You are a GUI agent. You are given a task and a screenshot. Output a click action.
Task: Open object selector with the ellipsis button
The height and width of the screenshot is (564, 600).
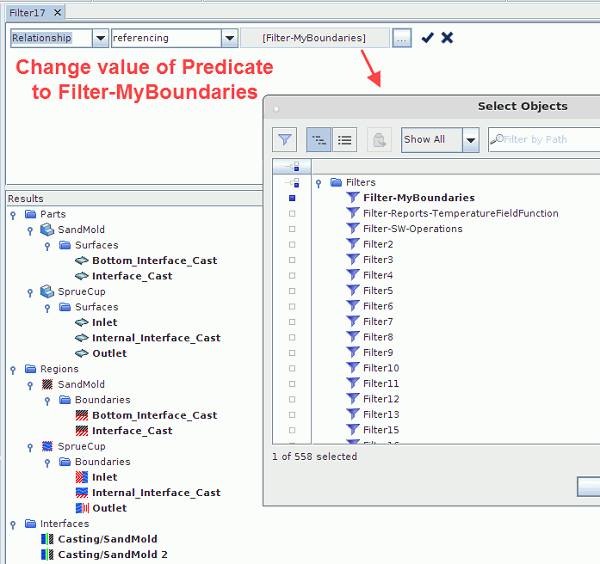pyautogui.click(x=401, y=38)
